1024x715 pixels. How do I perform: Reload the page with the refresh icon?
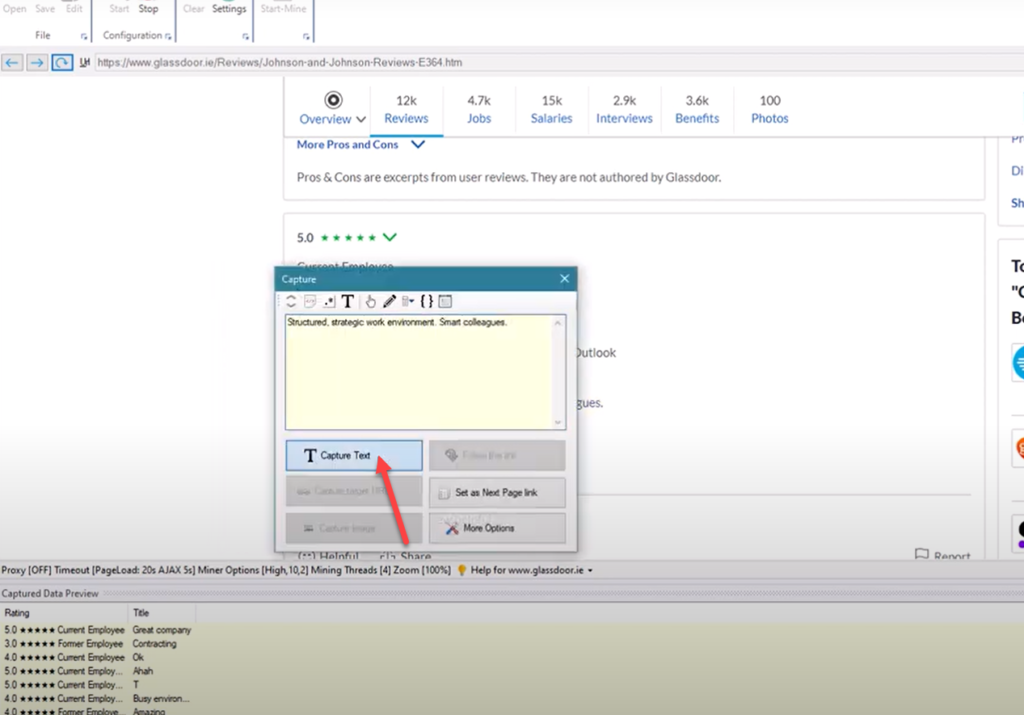pyautogui.click(x=62, y=62)
